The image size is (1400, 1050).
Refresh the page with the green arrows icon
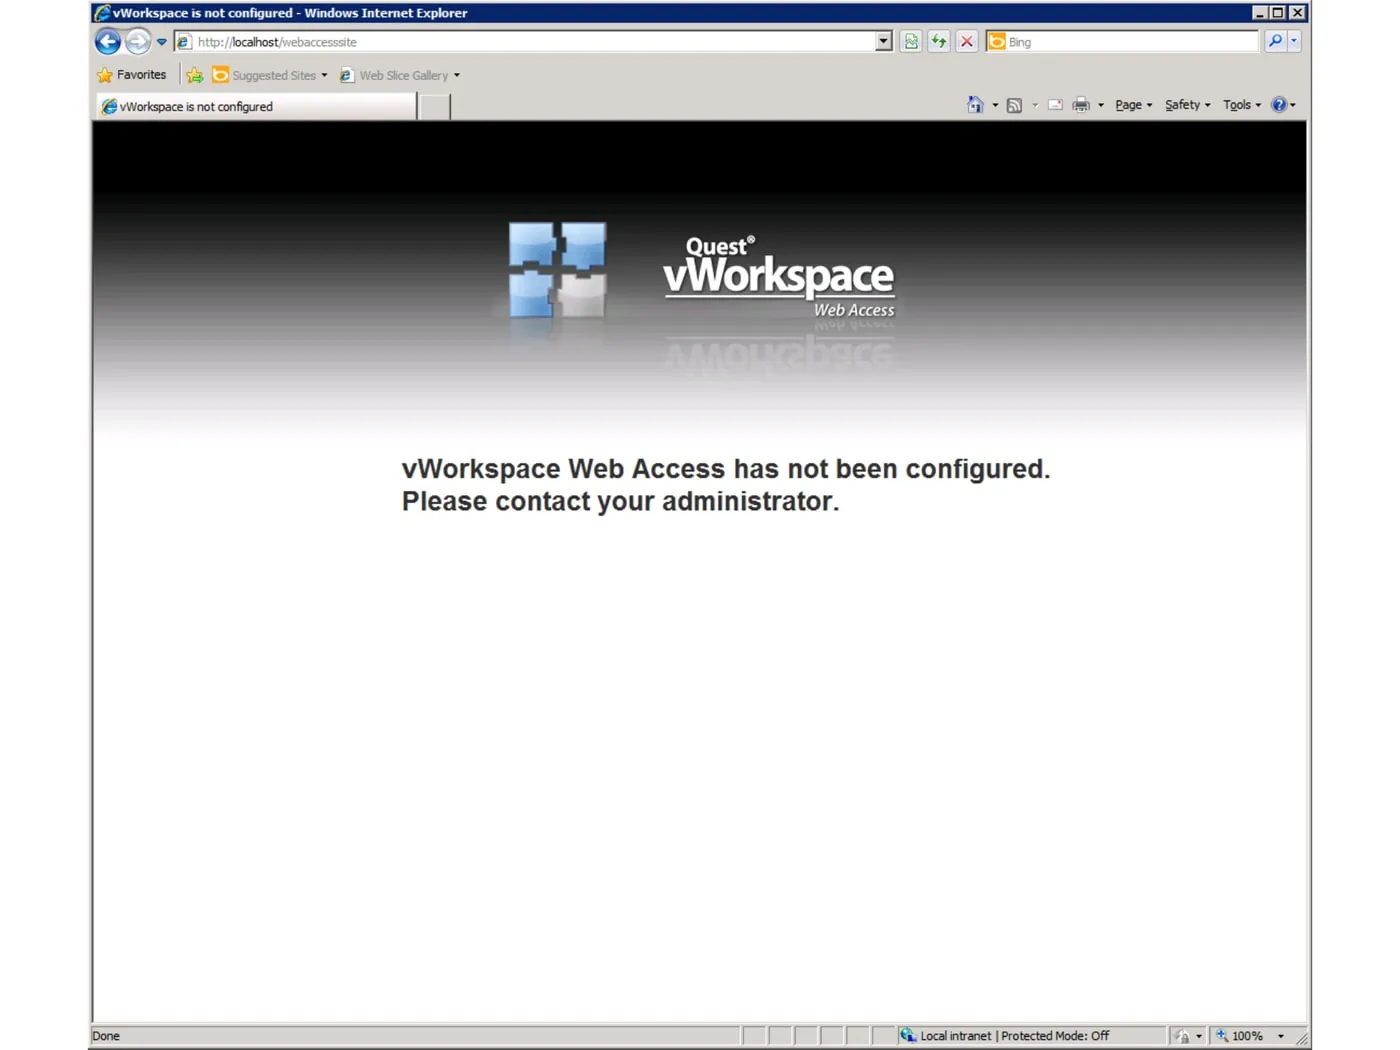pos(939,42)
